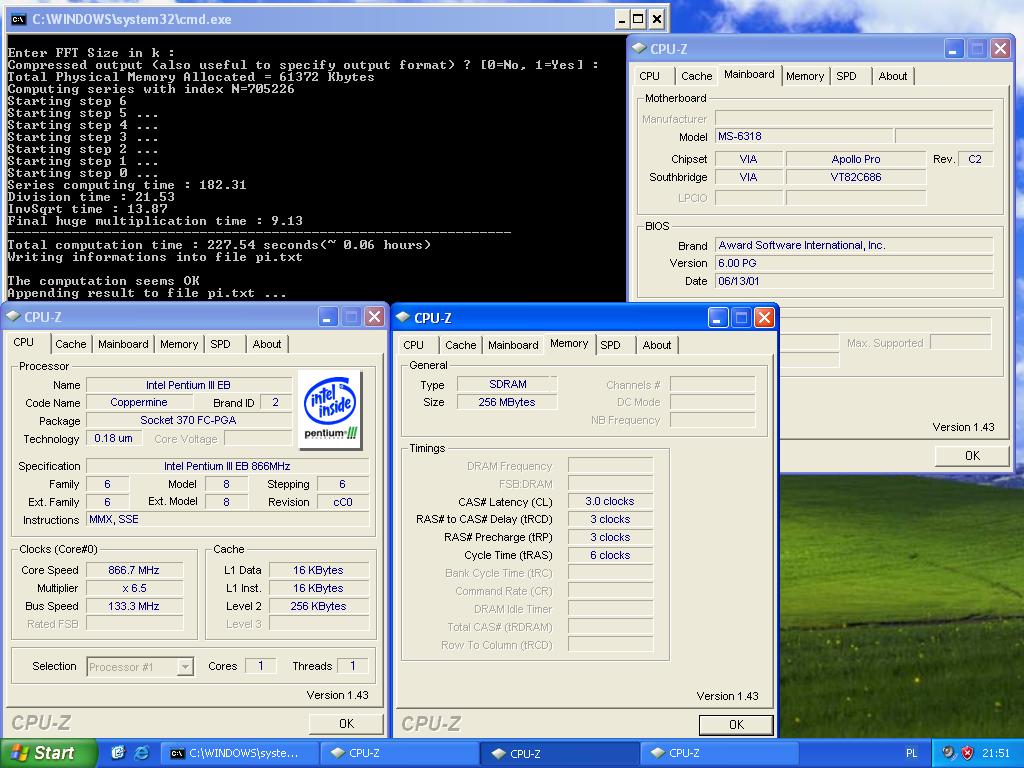1024x768 pixels.
Task: Click OK in the CPU-Z processor window
Action: pos(346,724)
